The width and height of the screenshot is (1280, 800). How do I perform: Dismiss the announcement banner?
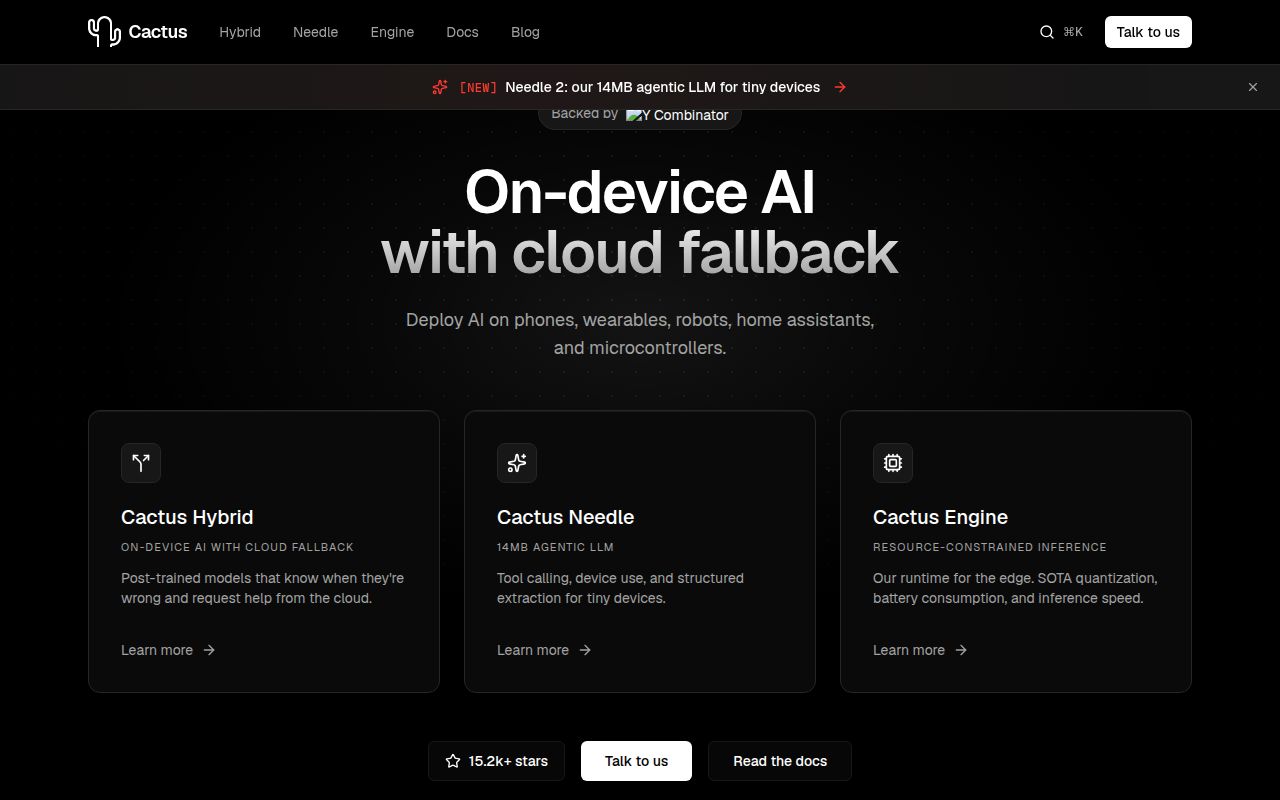1253,87
